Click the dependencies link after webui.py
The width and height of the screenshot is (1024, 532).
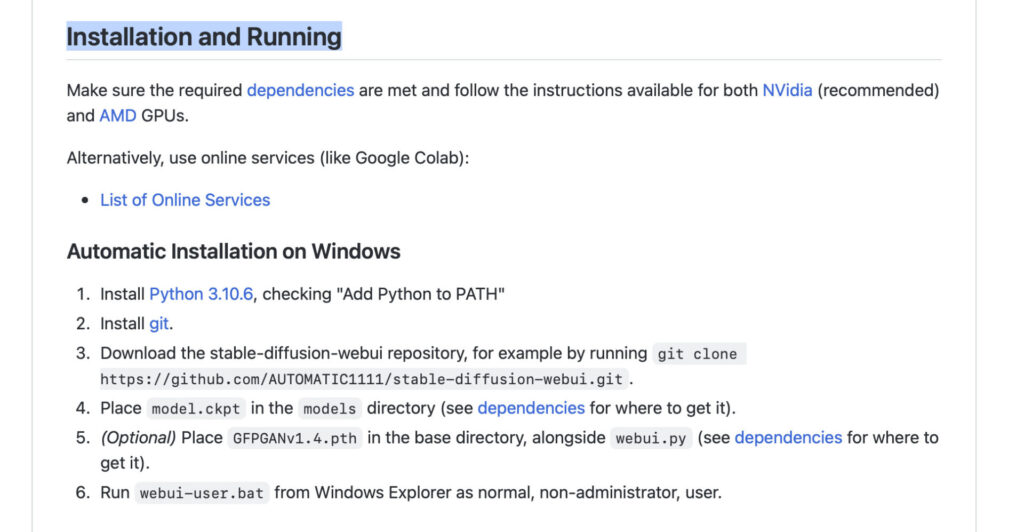[x=788, y=437]
